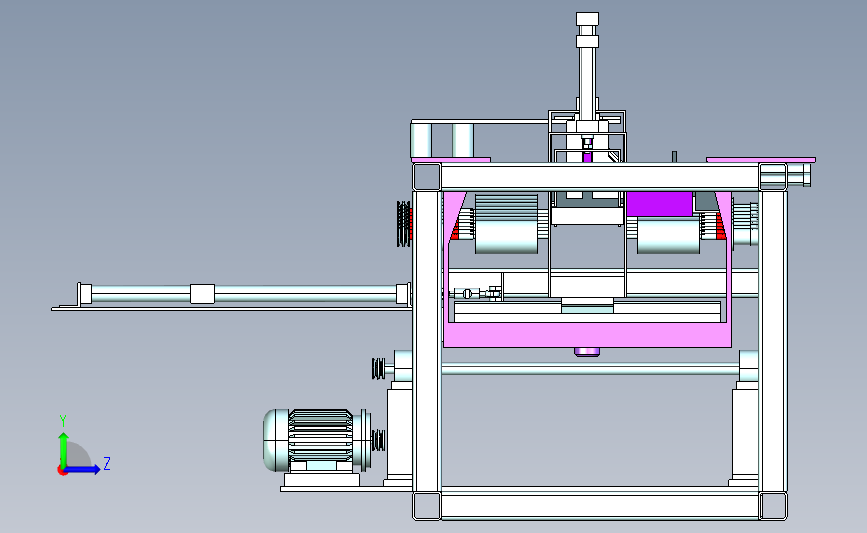Select the pink bottom panel of the hanging tray
This screenshot has height=533, width=867.
pos(588,335)
